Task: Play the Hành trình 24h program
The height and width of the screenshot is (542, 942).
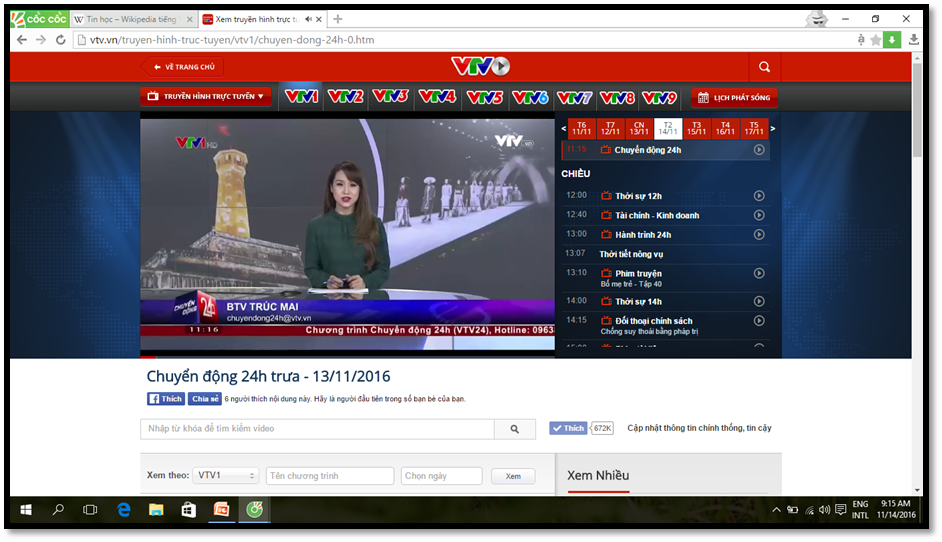Action: pyautogui.click(x=759, y=234)
